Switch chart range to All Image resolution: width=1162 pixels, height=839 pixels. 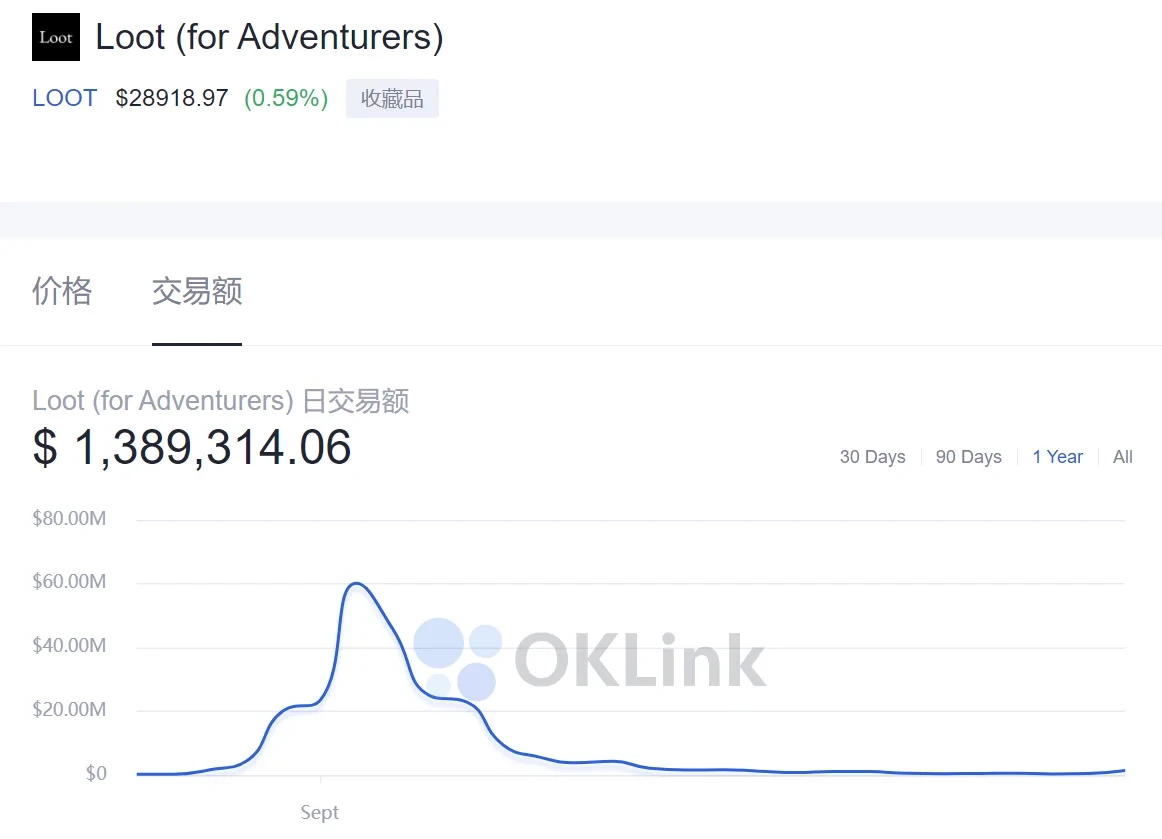(1122, 457)
